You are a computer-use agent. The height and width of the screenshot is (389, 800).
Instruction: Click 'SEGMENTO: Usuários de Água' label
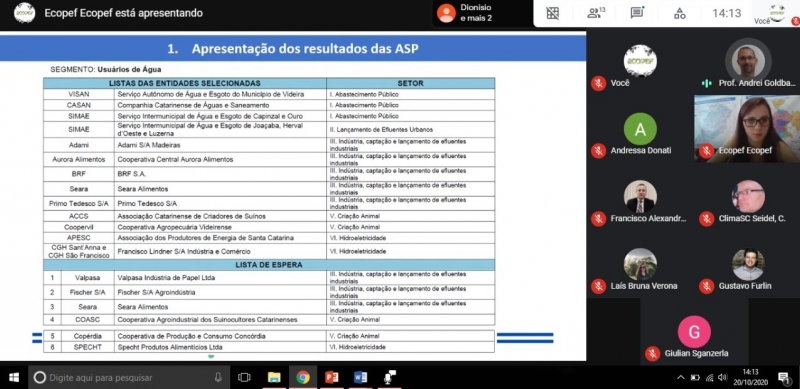106,69
